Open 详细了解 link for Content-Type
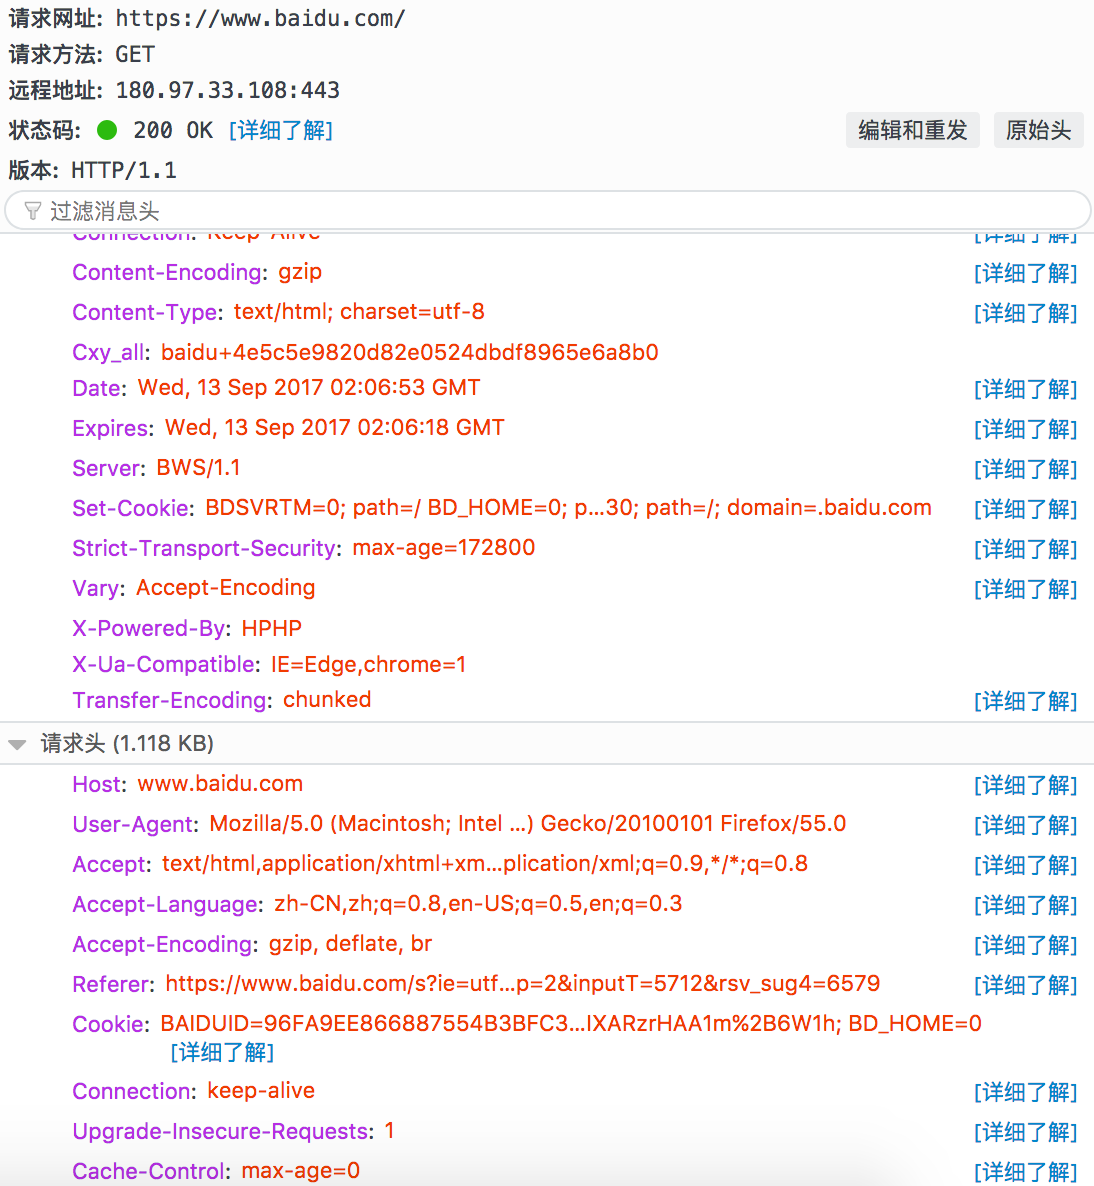This screenshot has height=1186, width=1094. tap(1025, 313)
